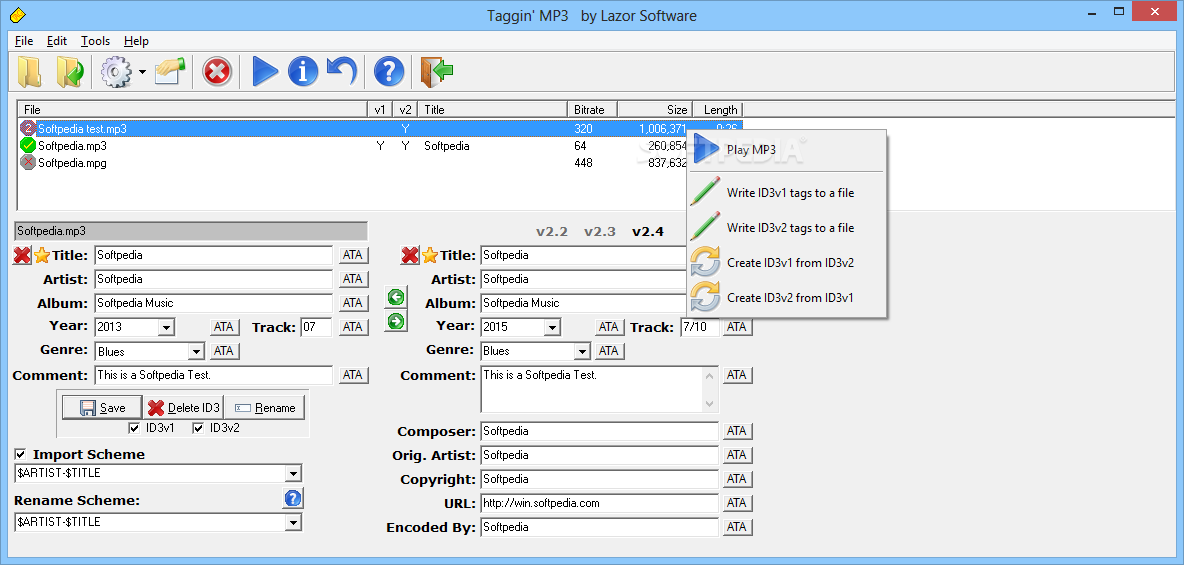Click Rename Scheme help icon
Viewport: 1184px width, 565px height.
293,498
